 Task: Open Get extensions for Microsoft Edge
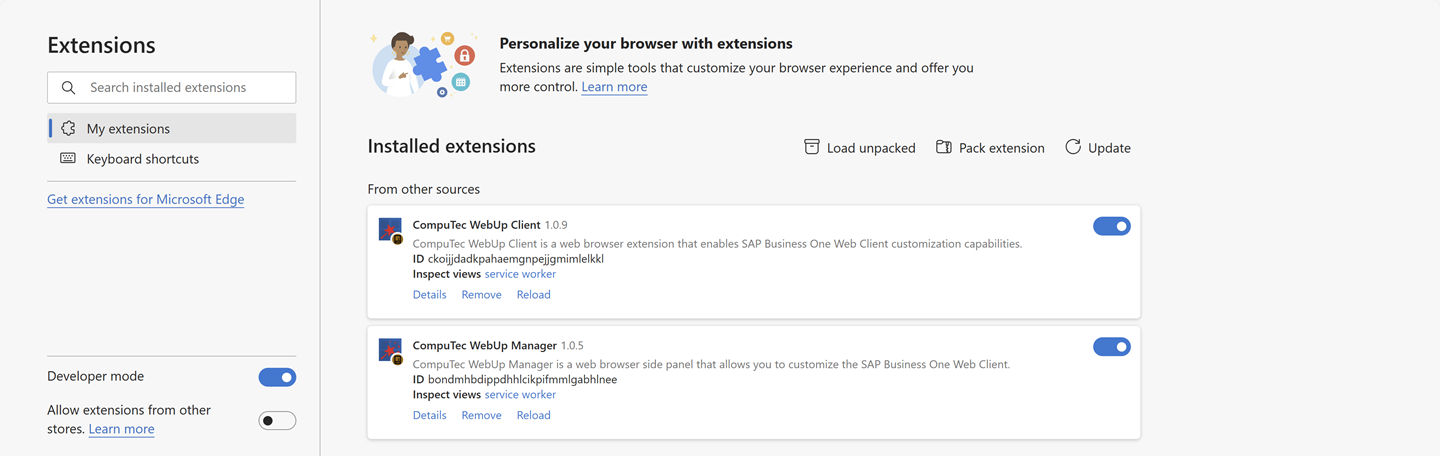click(x=145, y=199)
